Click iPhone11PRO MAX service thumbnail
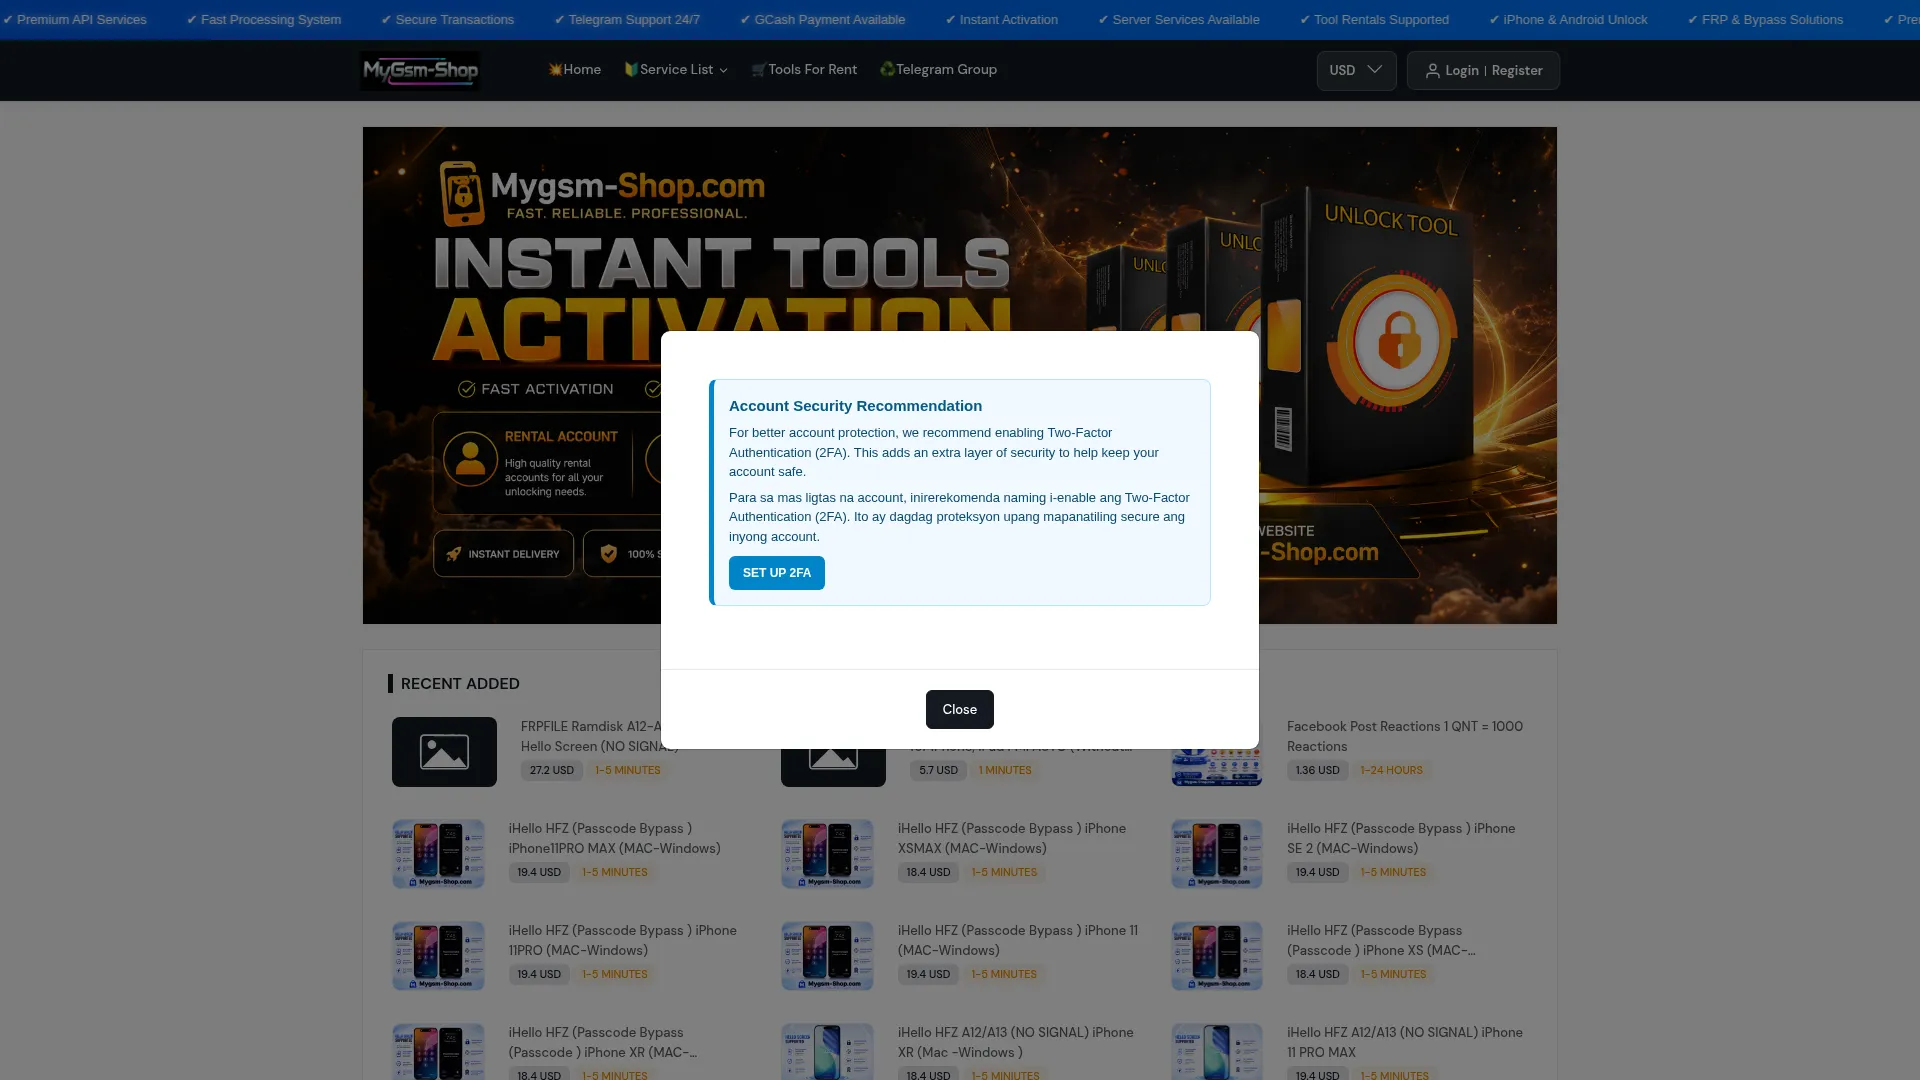 pos(438,854)
